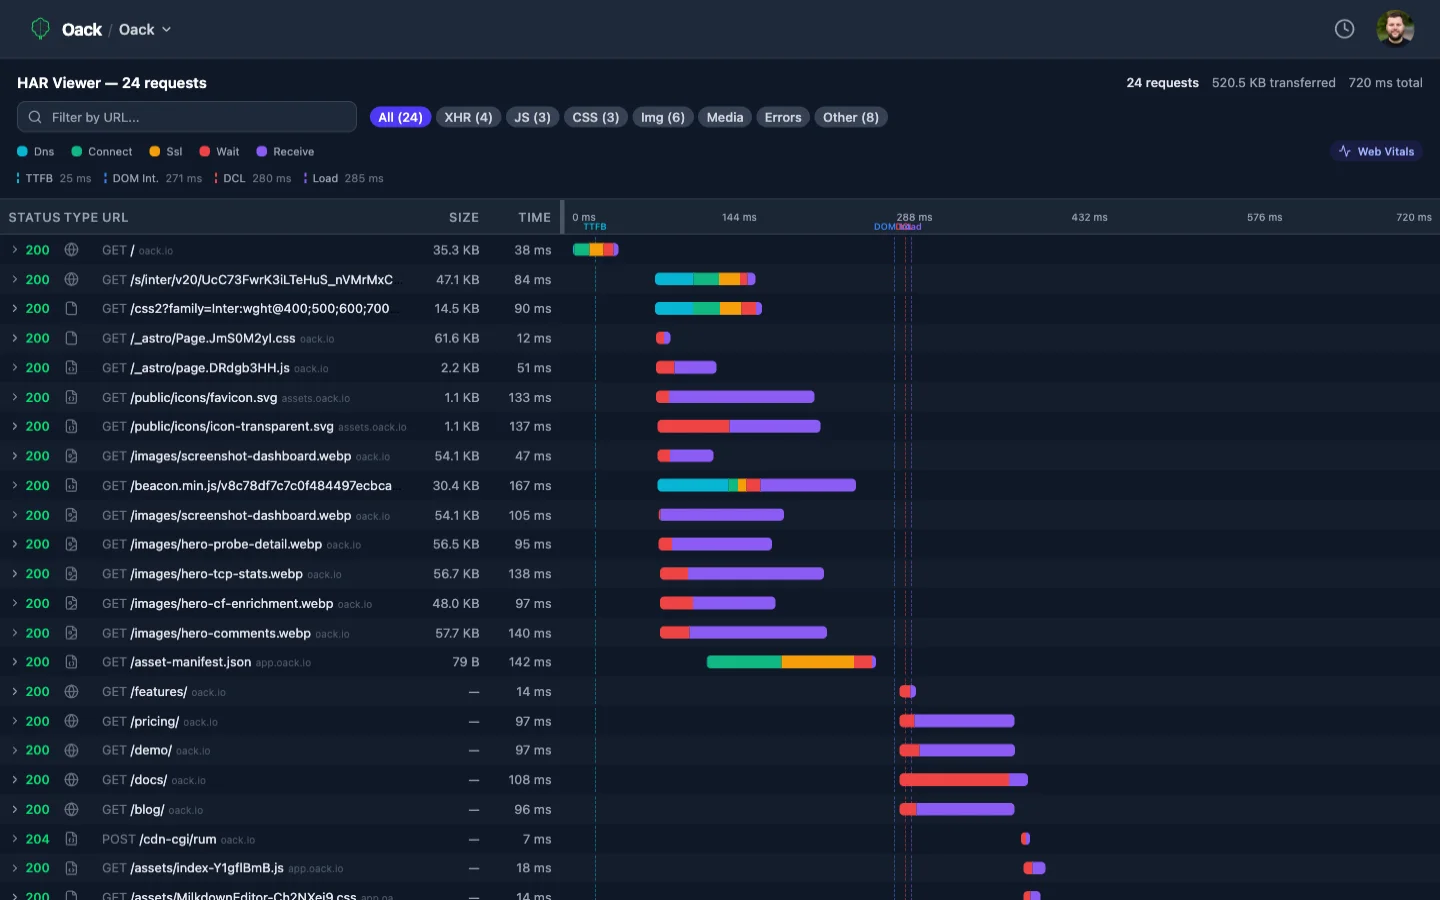Image resolution: width=1440 pixels, height=900 pixels.
Task: Expand the beacon.min.js request row
Action: click(15, 486)
